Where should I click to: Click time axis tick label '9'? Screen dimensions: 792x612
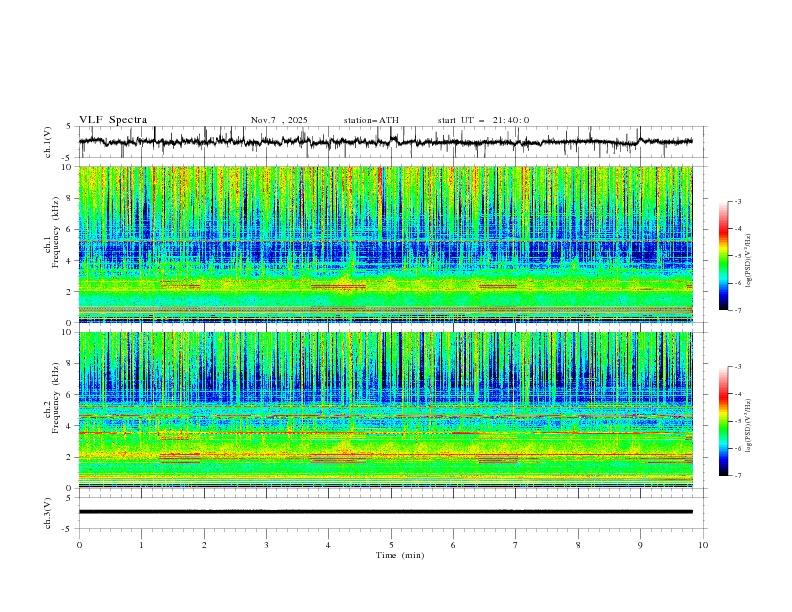tap(640, 545)
